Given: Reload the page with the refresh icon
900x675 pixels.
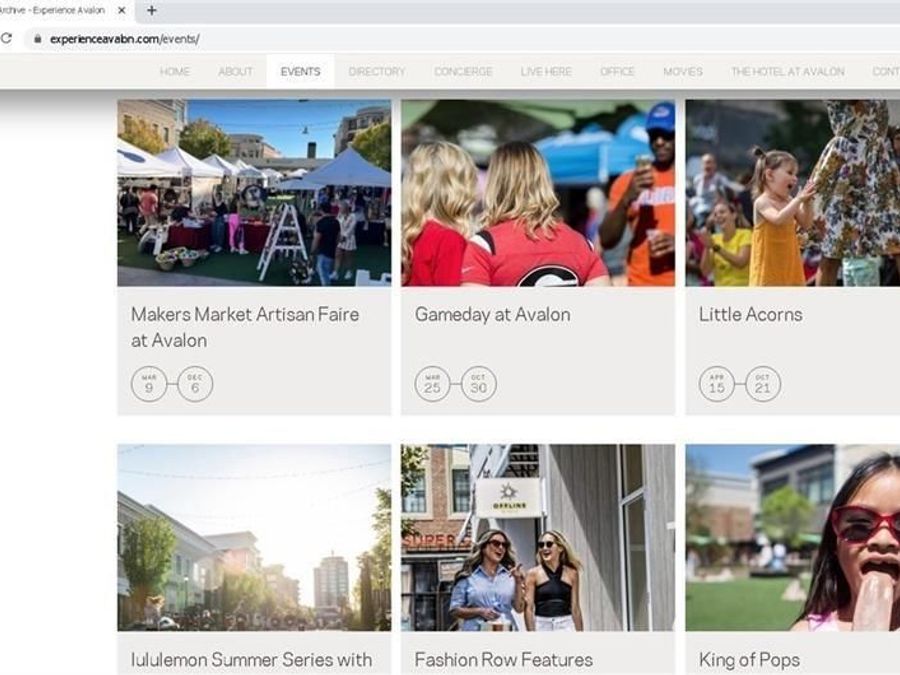Looking at the screenshot, I should pyautogui.click(x=6, y=39).
